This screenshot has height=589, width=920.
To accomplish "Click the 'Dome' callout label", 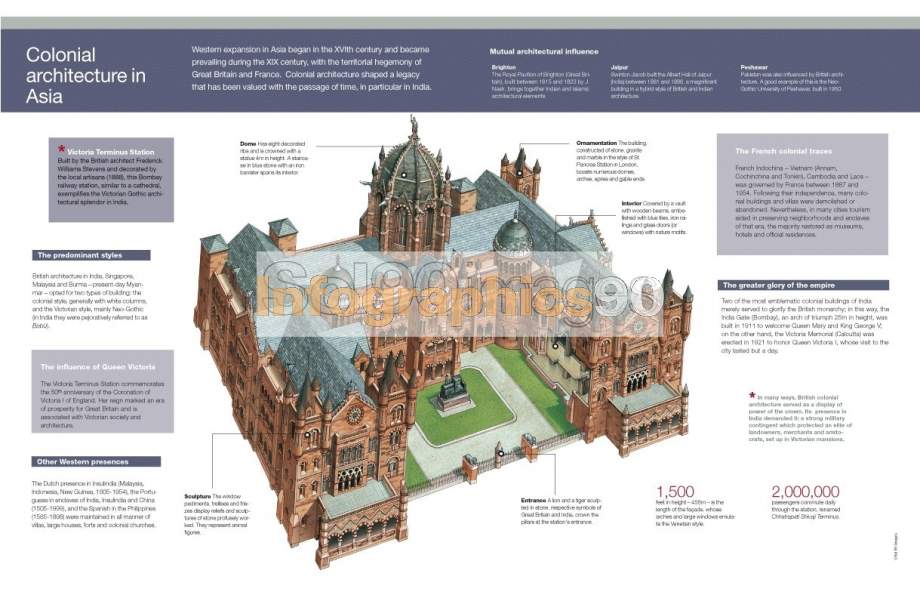I will (248, 144).
